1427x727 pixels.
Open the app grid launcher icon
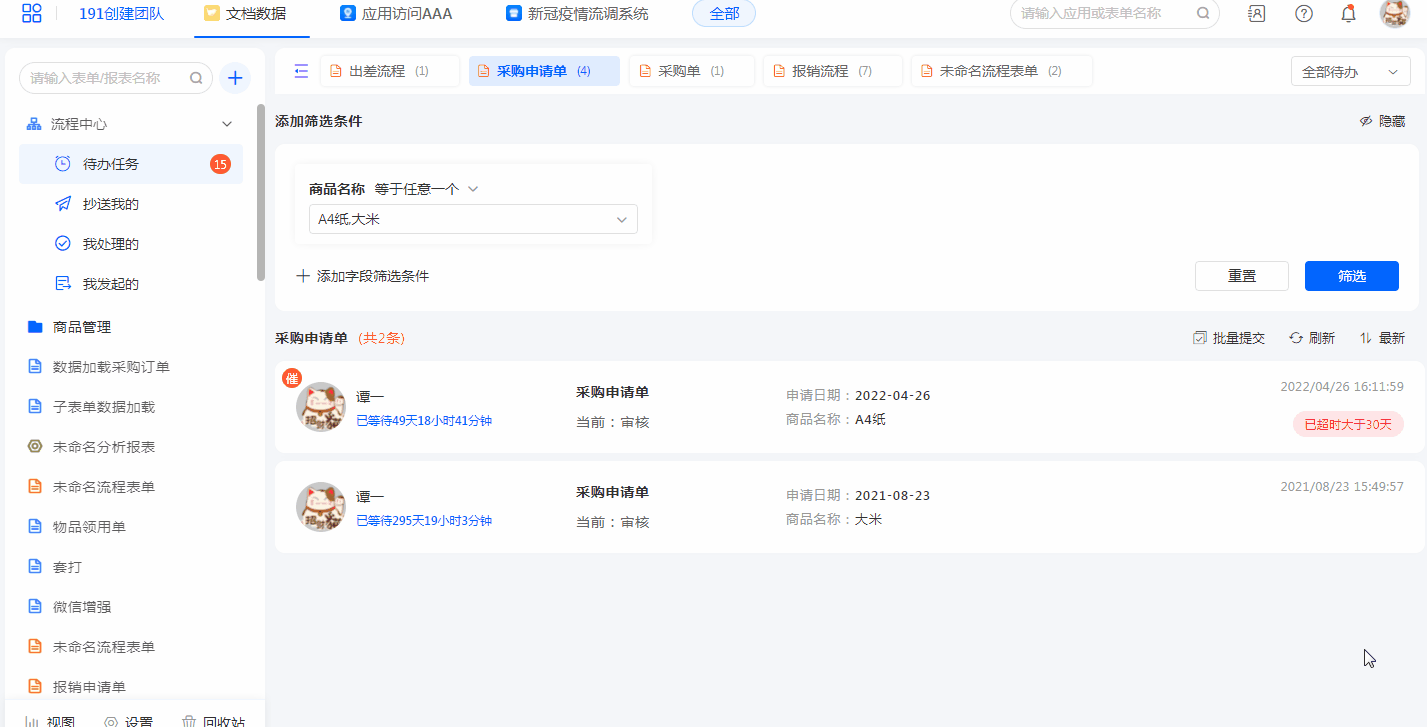click(x=32, y=14)
